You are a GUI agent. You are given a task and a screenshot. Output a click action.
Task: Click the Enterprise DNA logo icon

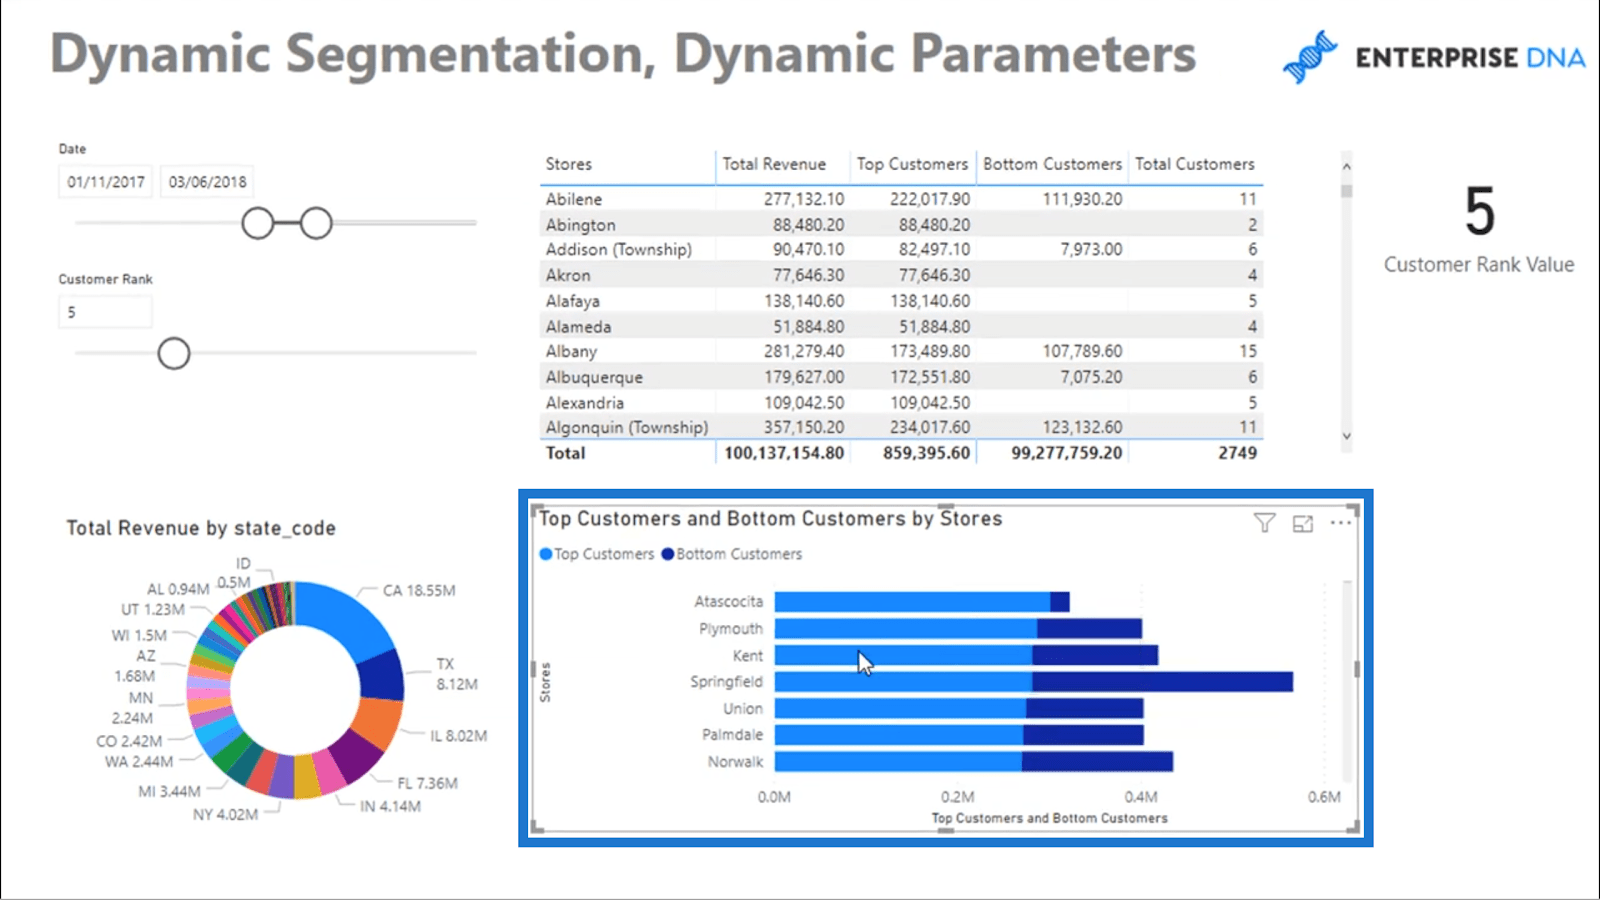pyautogui.click(x=1310, y=57)
